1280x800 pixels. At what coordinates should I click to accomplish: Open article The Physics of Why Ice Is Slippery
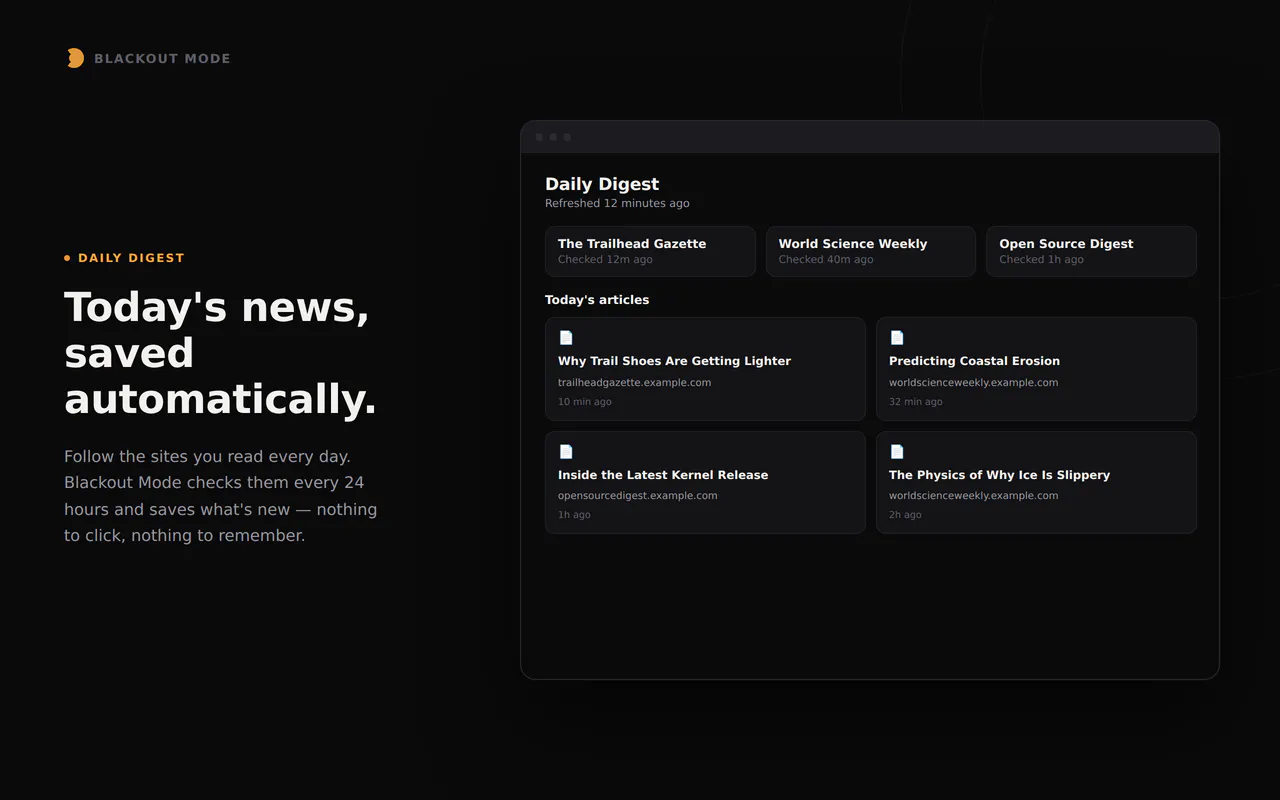pyautogui.click(x=1036, y=482)
